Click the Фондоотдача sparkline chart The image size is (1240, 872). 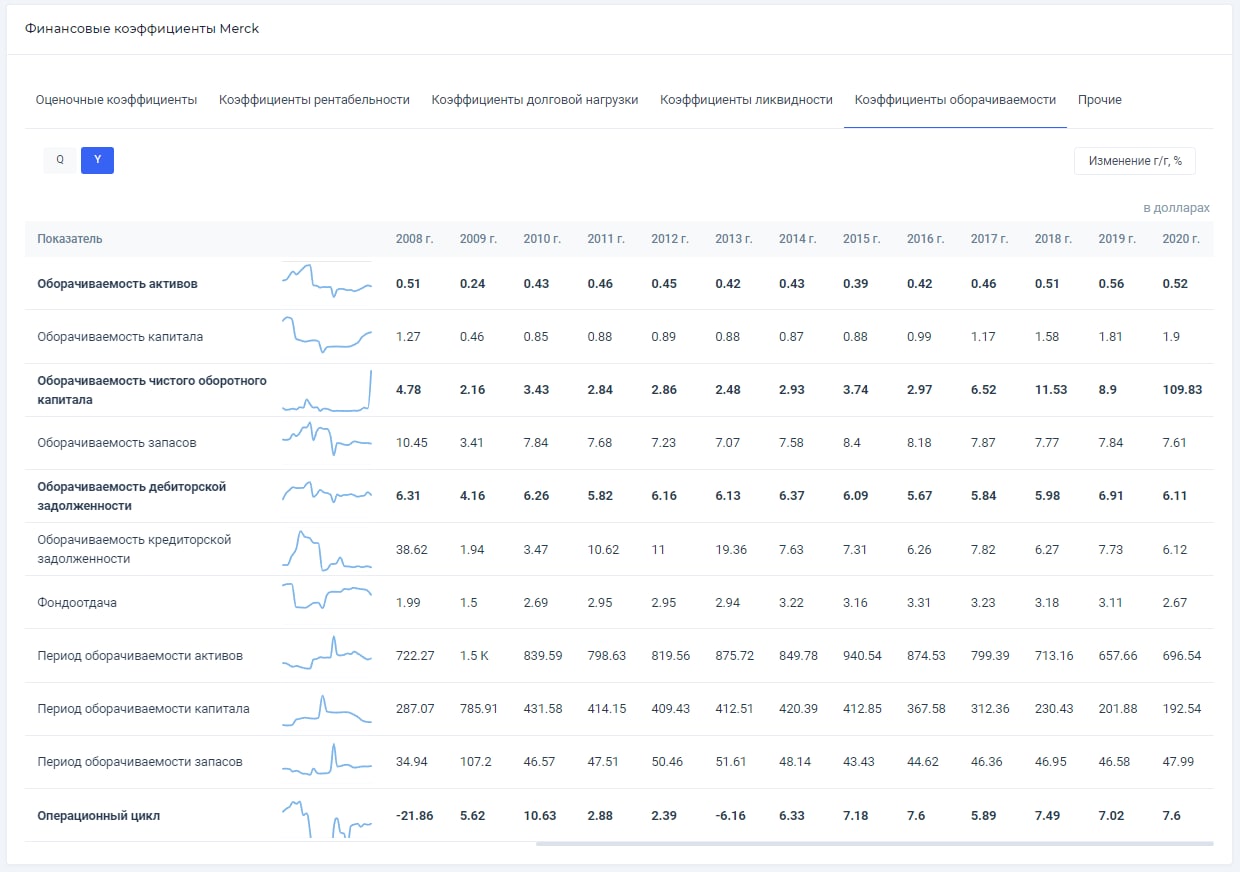tap(327, 596)
